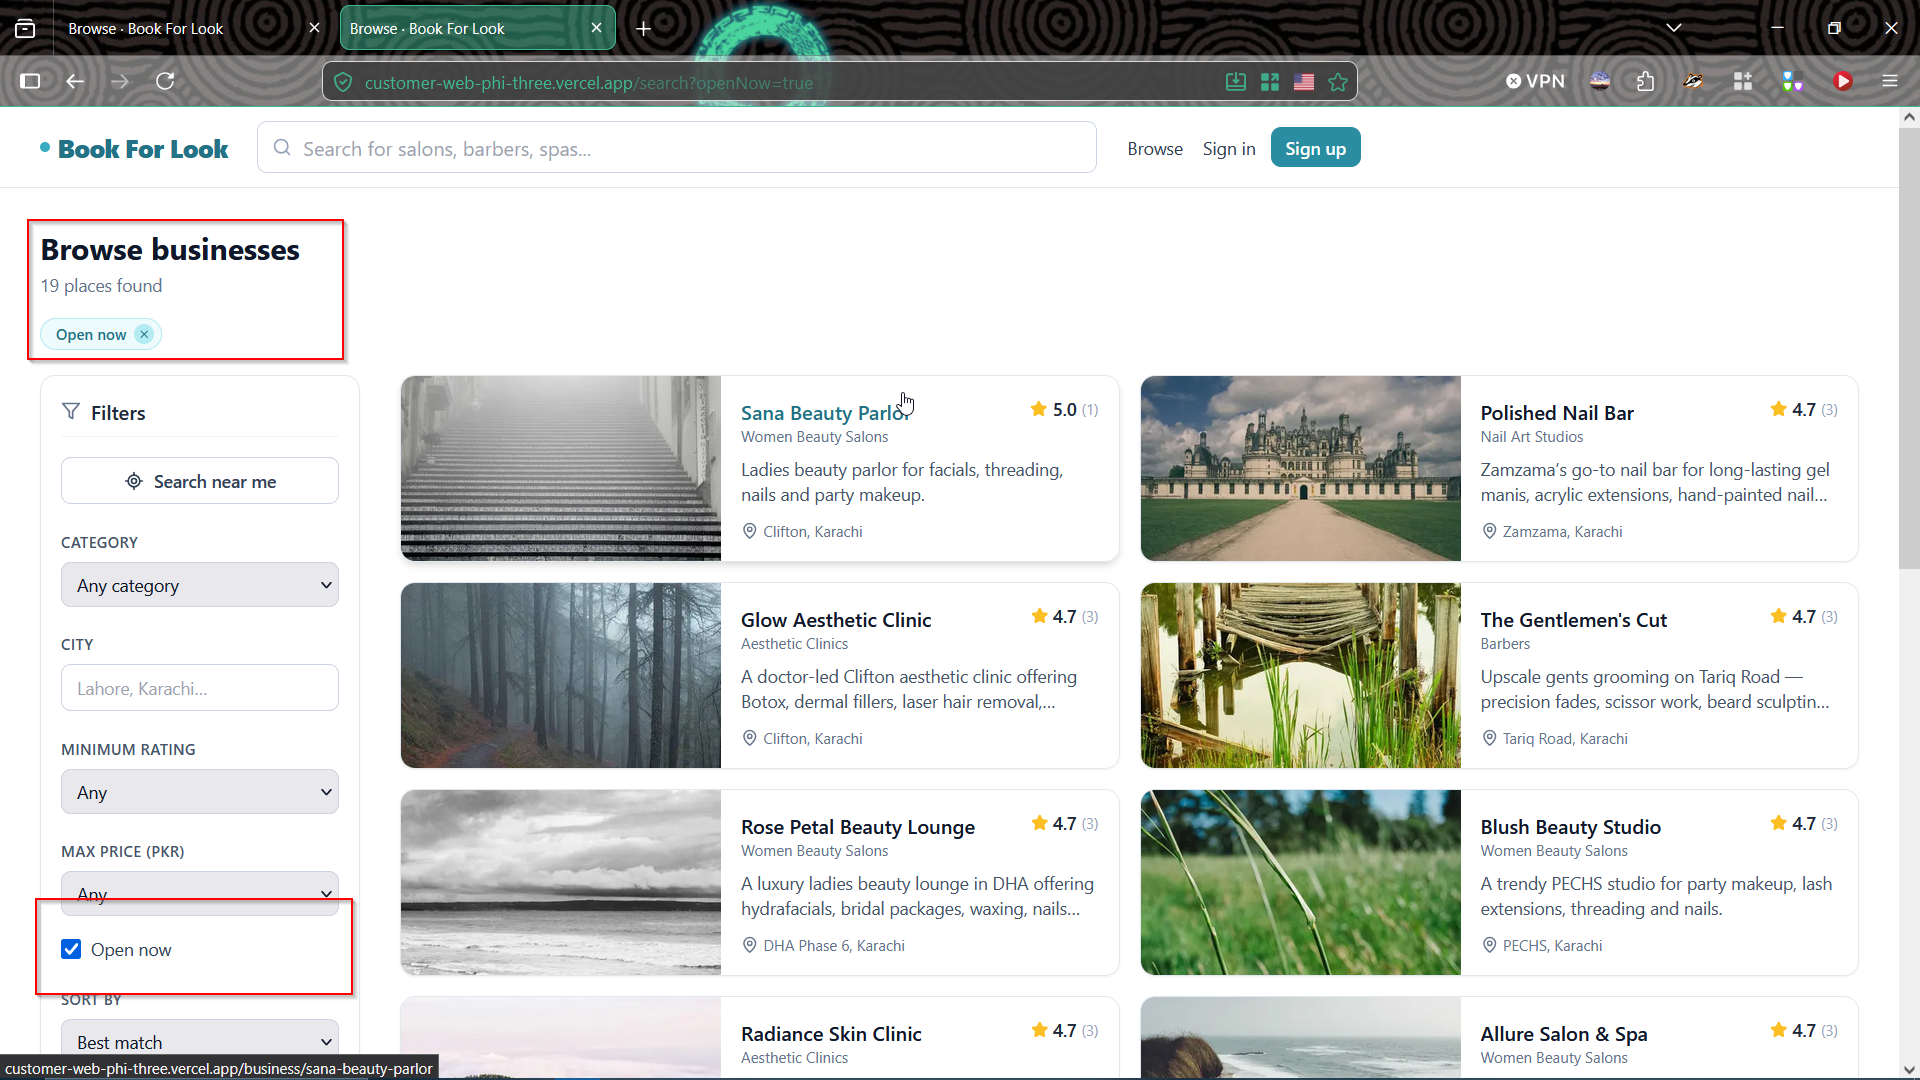Screen dimensions: 1920x1080
Task: Click the location pin for DHA Phase 6
Action: 749,945
